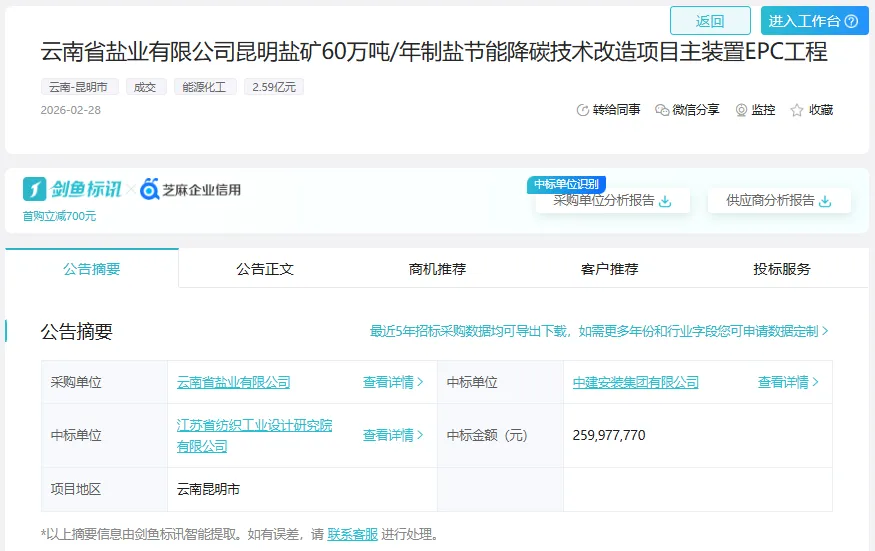Image resolution: width=875 pixels, height=551 pixels.
Task: Expand 查看详情 for 中建安装集团有限公司
Action: [x=788, y=382]
